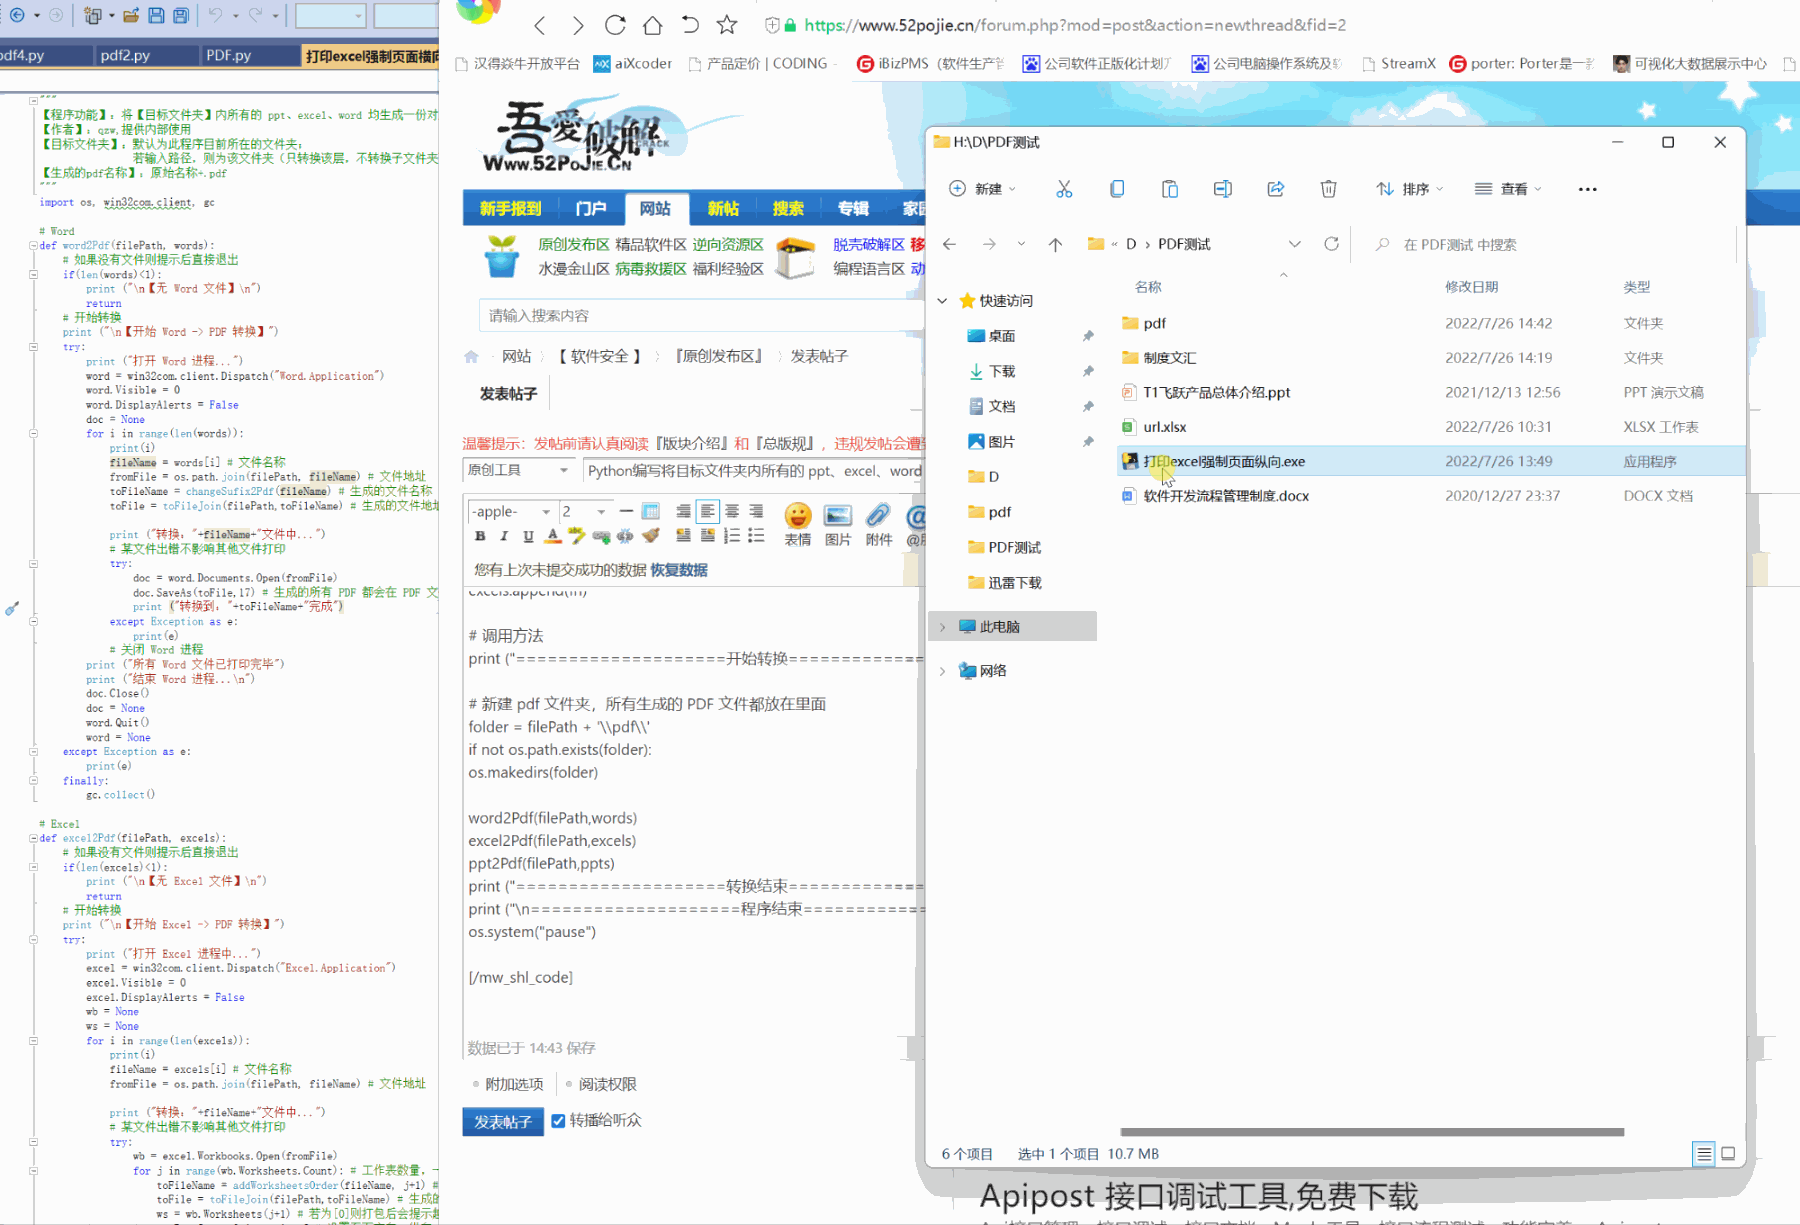Cut the selected file with the scissors icon
Image resolution: width=1800 pixels, height=1225 pixels.
1064,188
